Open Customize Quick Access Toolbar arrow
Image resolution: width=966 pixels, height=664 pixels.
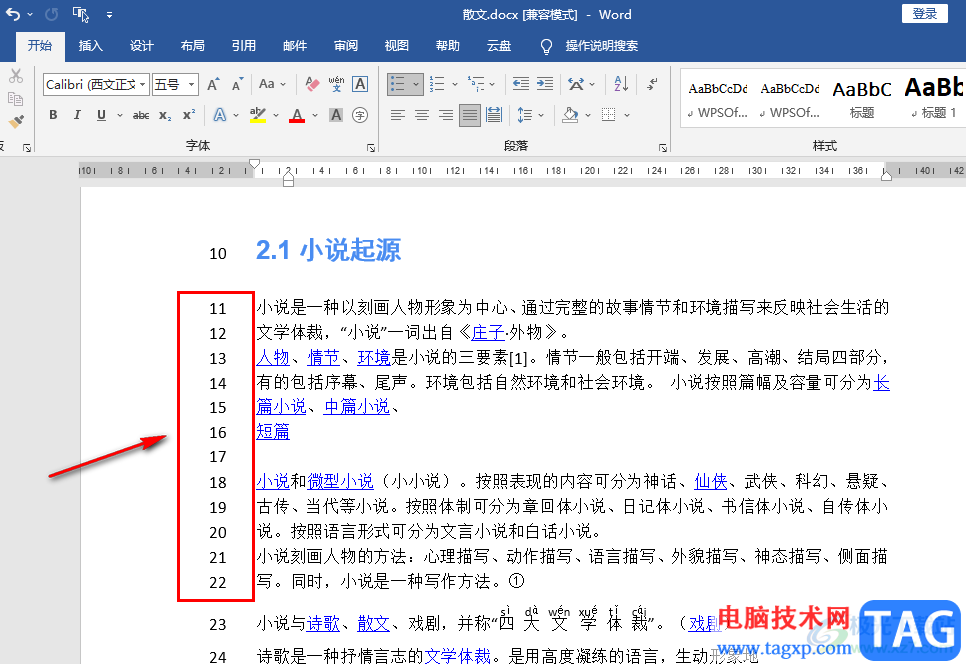pyautogui.click(x=109, y=15)
